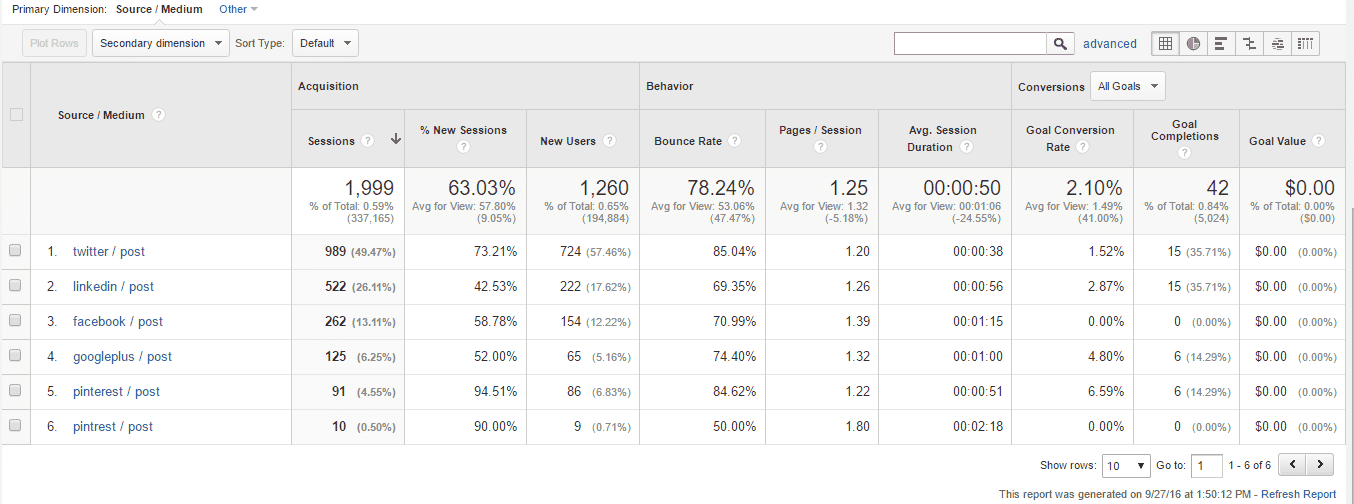Tick the checkbox for twitter / post row
Image resolution: width=1354 pixels, height=504 pixels.
(15, 251)
